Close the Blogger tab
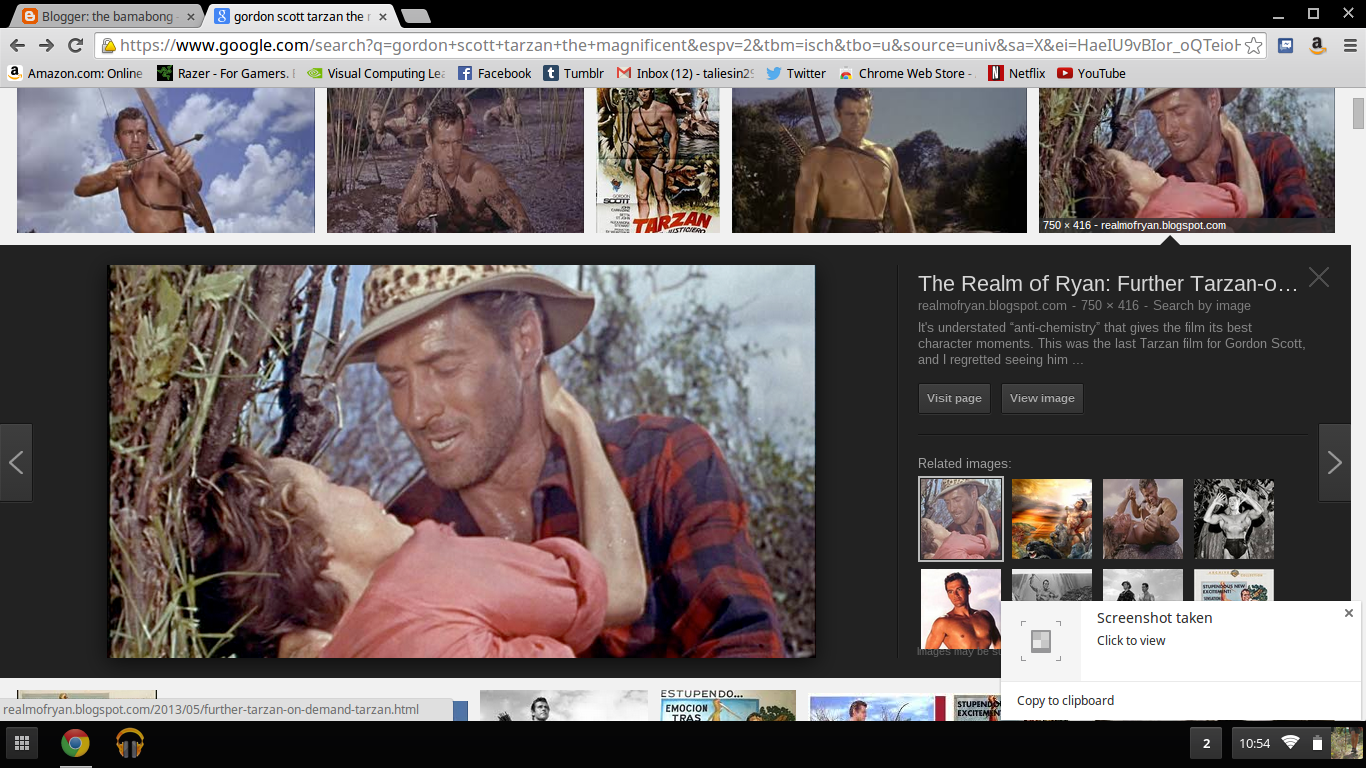The image size is (1366, 768). pos(191,17)
